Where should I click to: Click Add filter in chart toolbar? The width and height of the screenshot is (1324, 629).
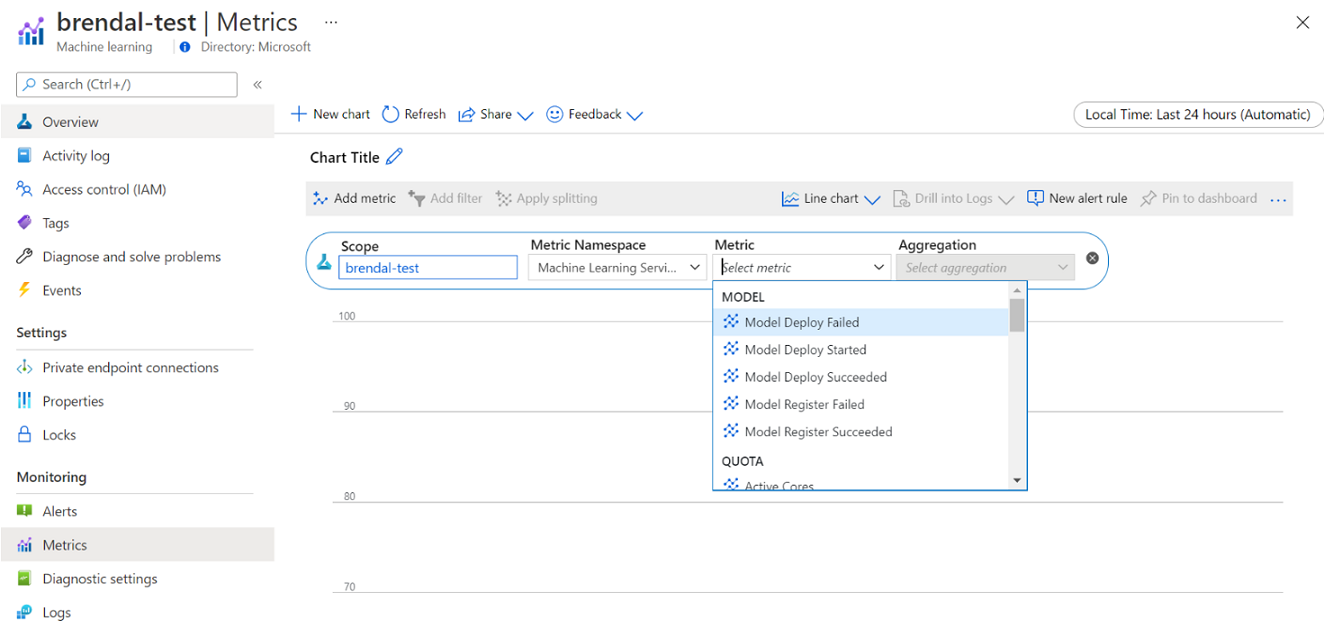tap(445, 198)
